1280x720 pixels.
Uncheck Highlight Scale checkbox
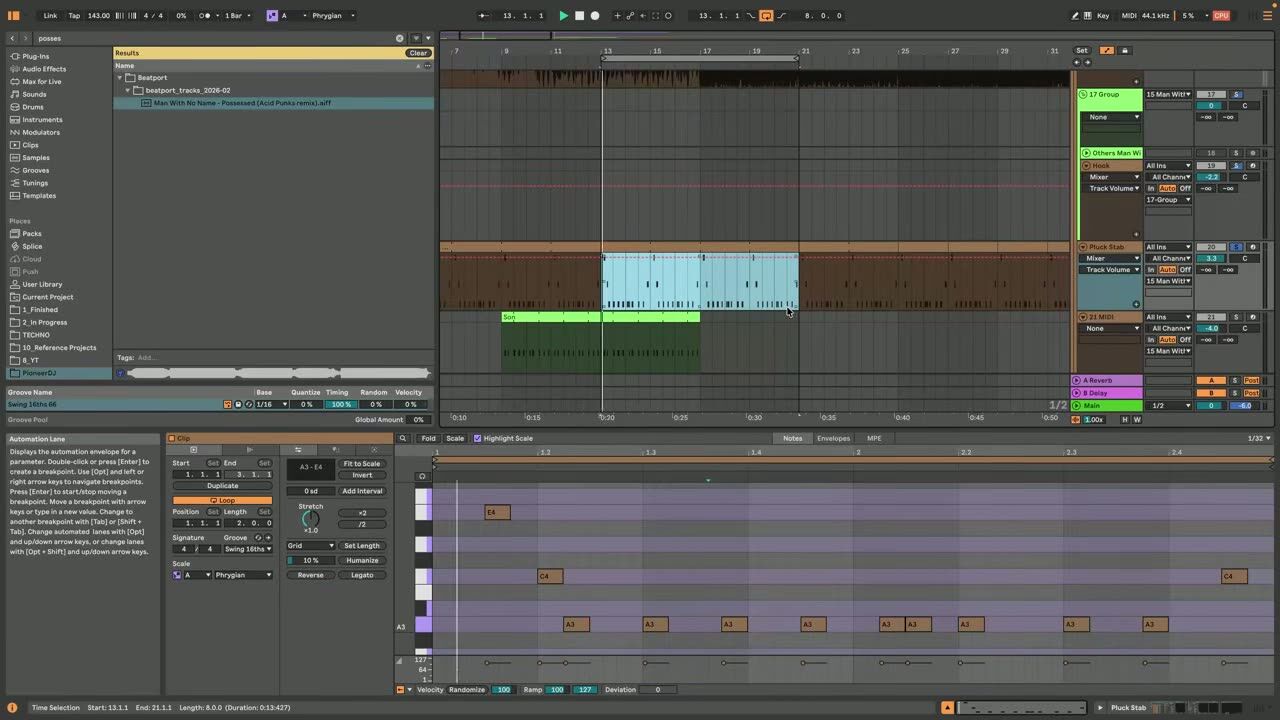[x=477, y=438]
